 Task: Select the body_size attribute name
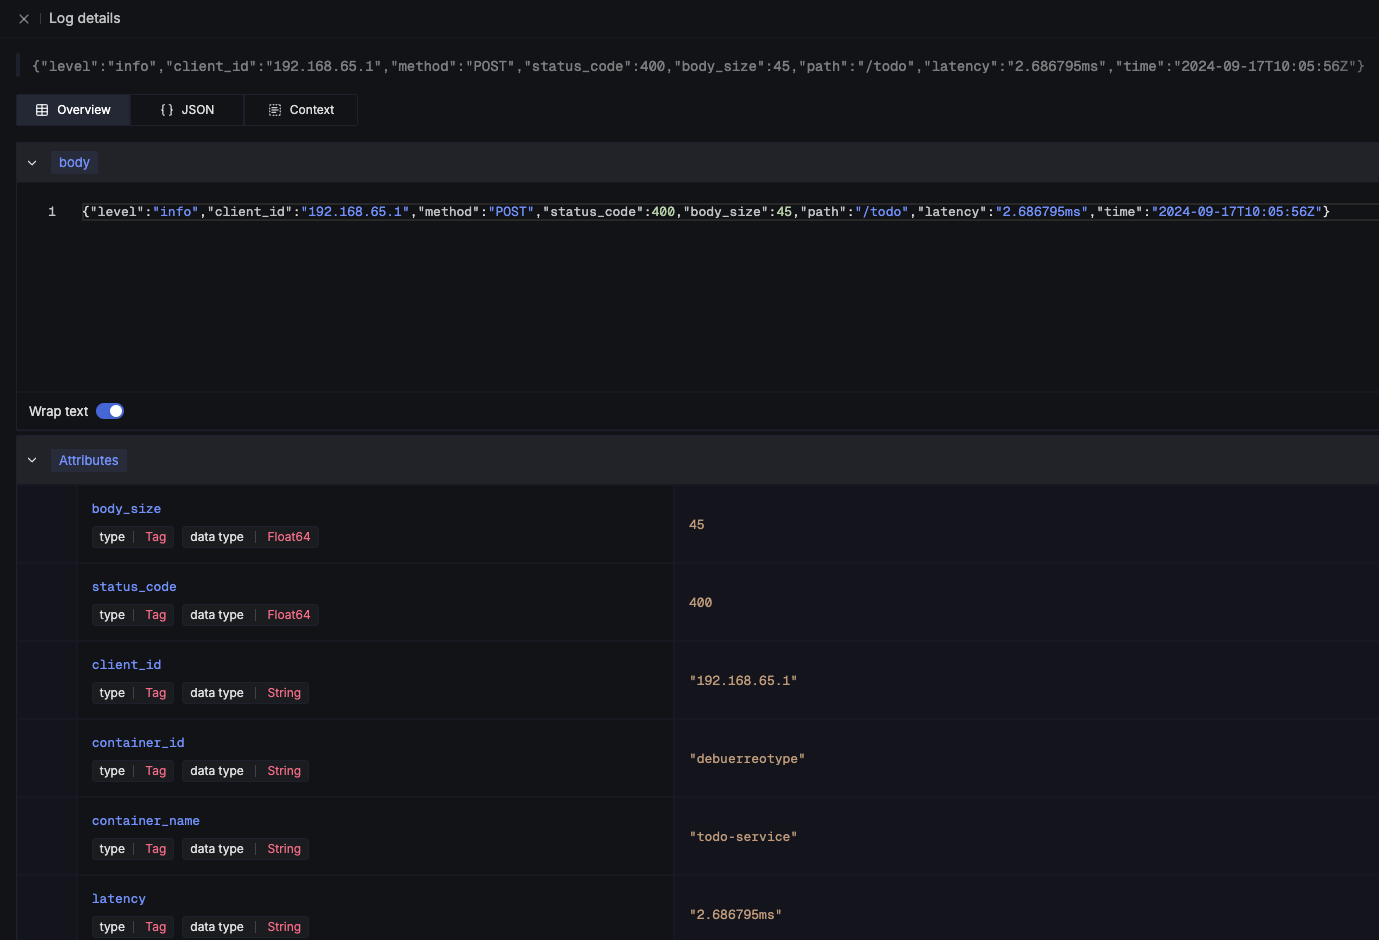coord(126,509)
